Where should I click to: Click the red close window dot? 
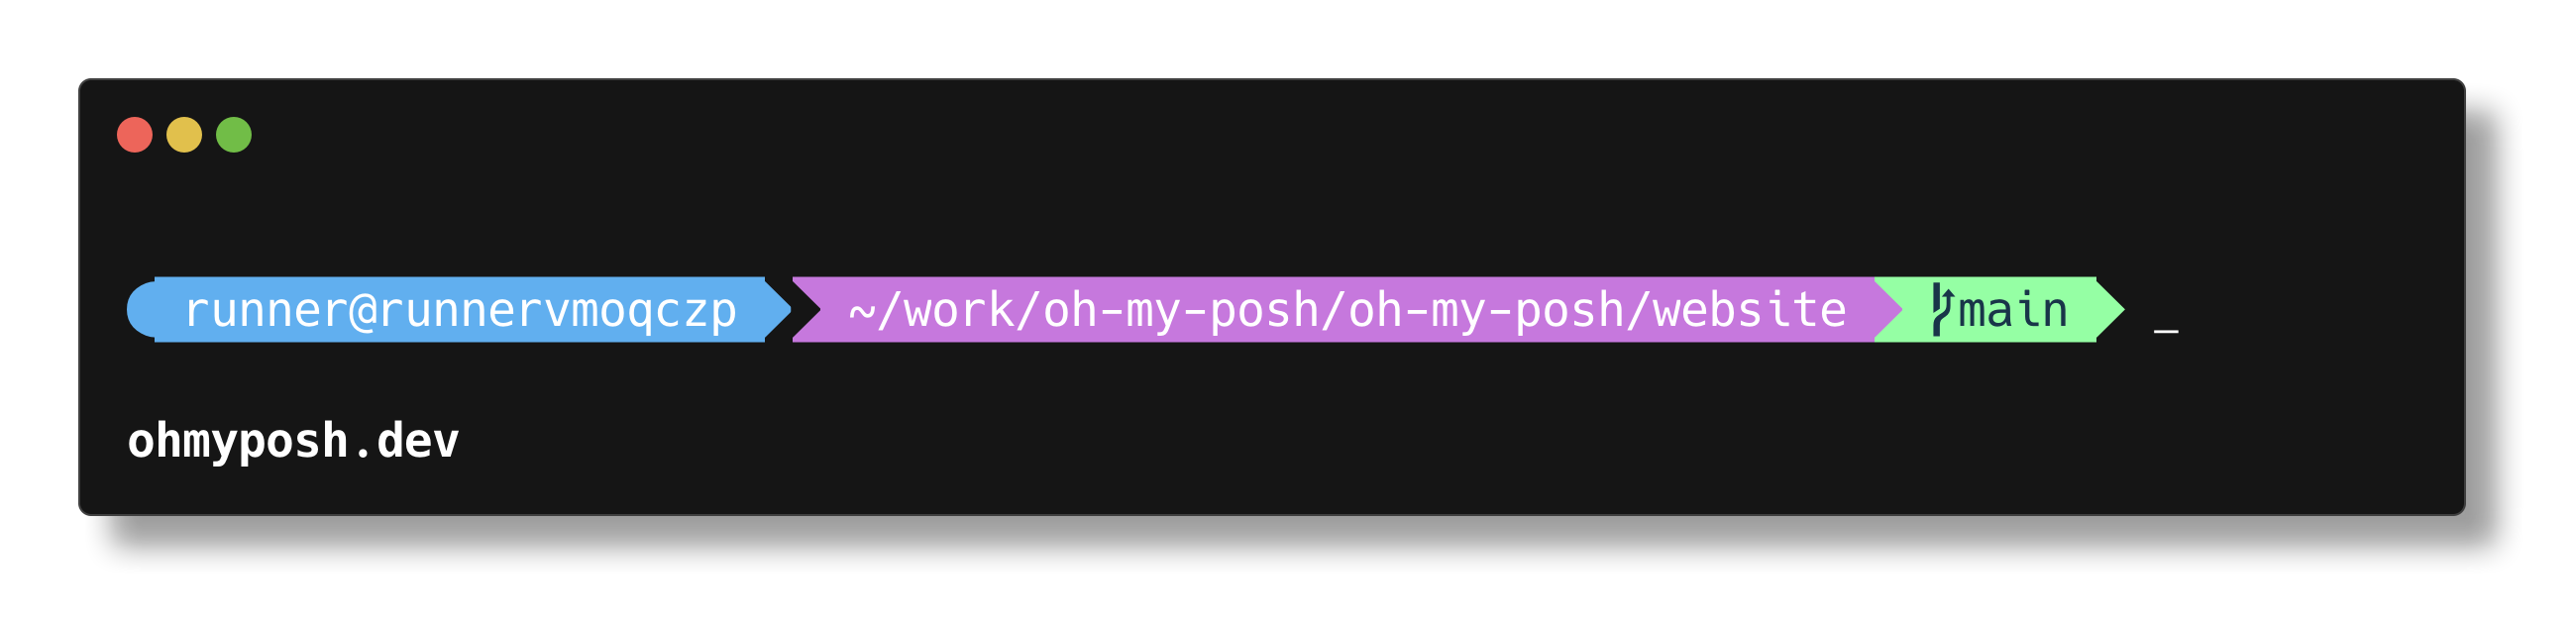(135, 135)
